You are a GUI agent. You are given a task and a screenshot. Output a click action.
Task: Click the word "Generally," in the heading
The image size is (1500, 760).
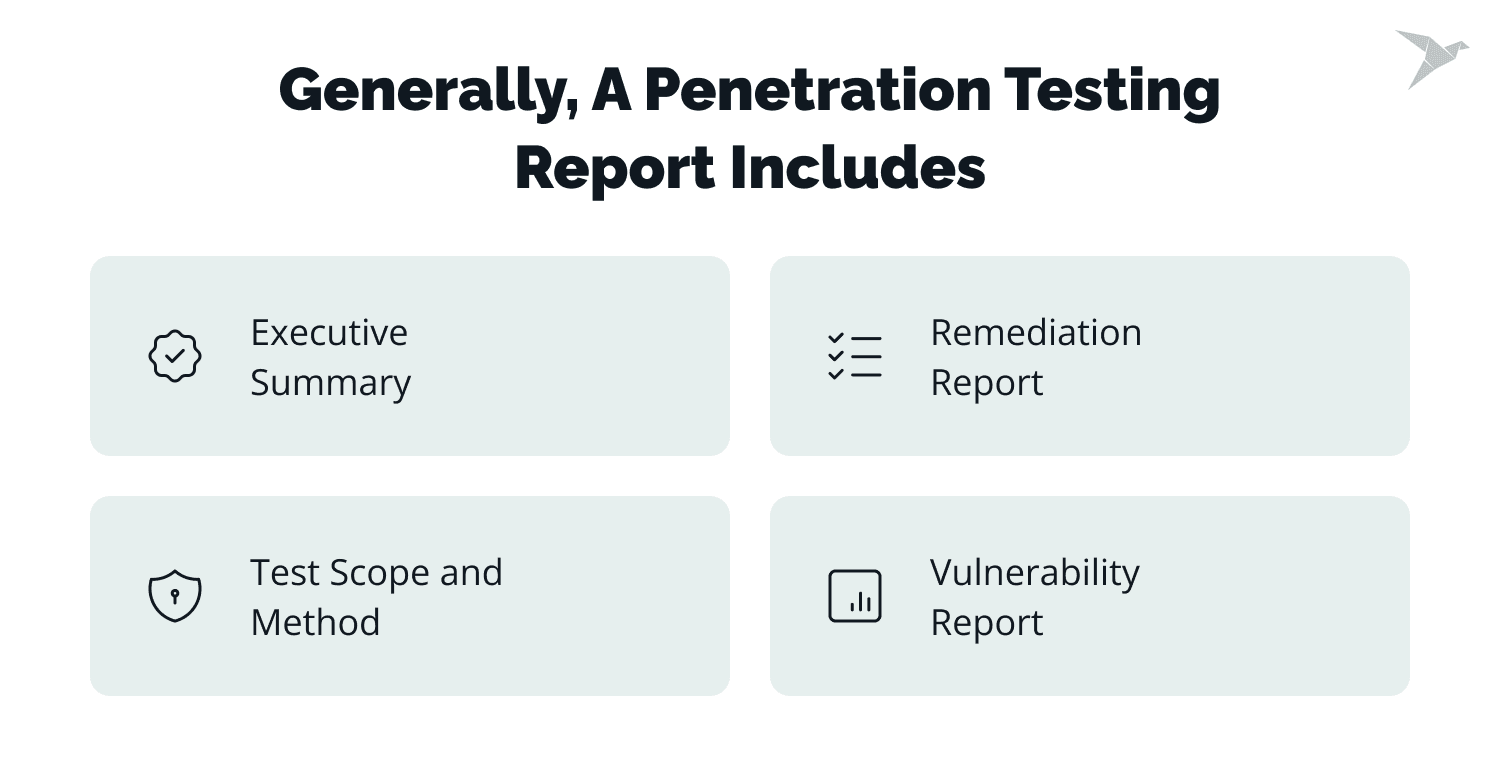pyautogui.click(x=424, y=92)
